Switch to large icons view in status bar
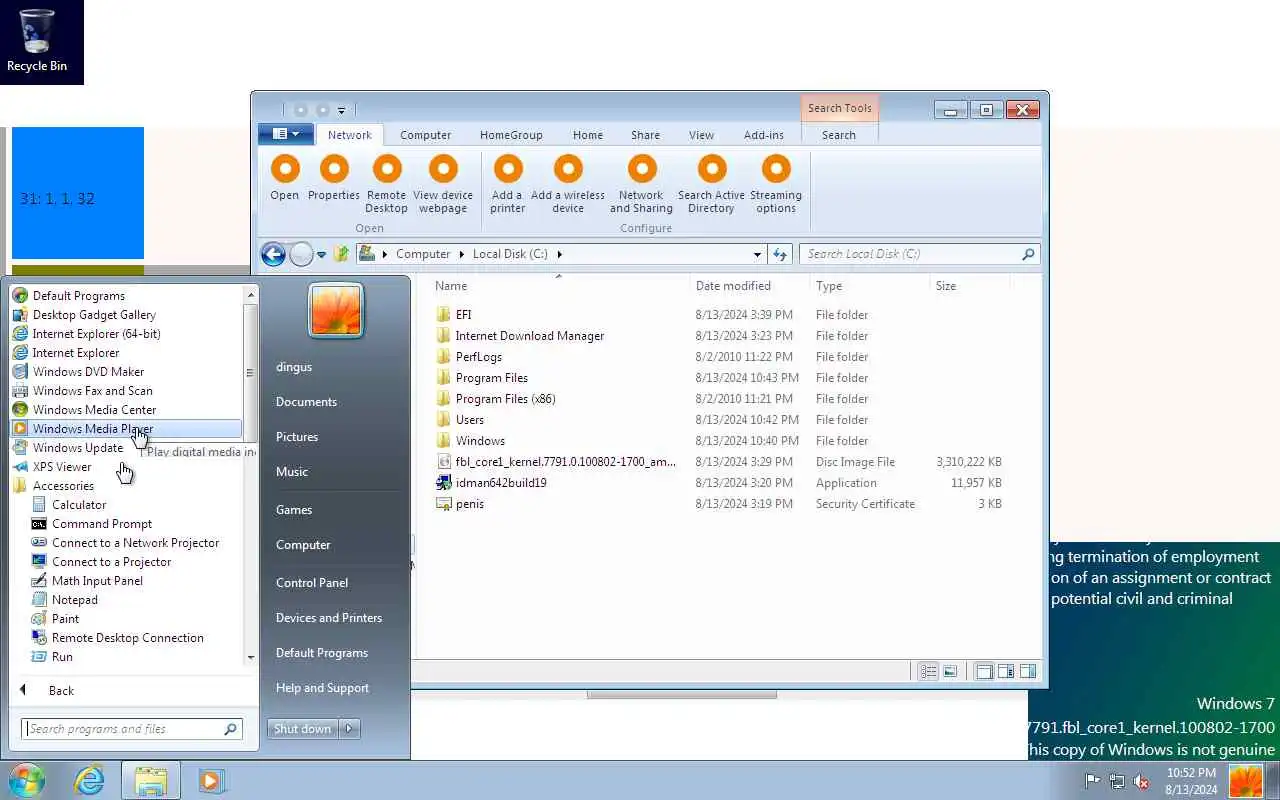This screenshot has width=1280, height=800. click(x=950, y=672)
